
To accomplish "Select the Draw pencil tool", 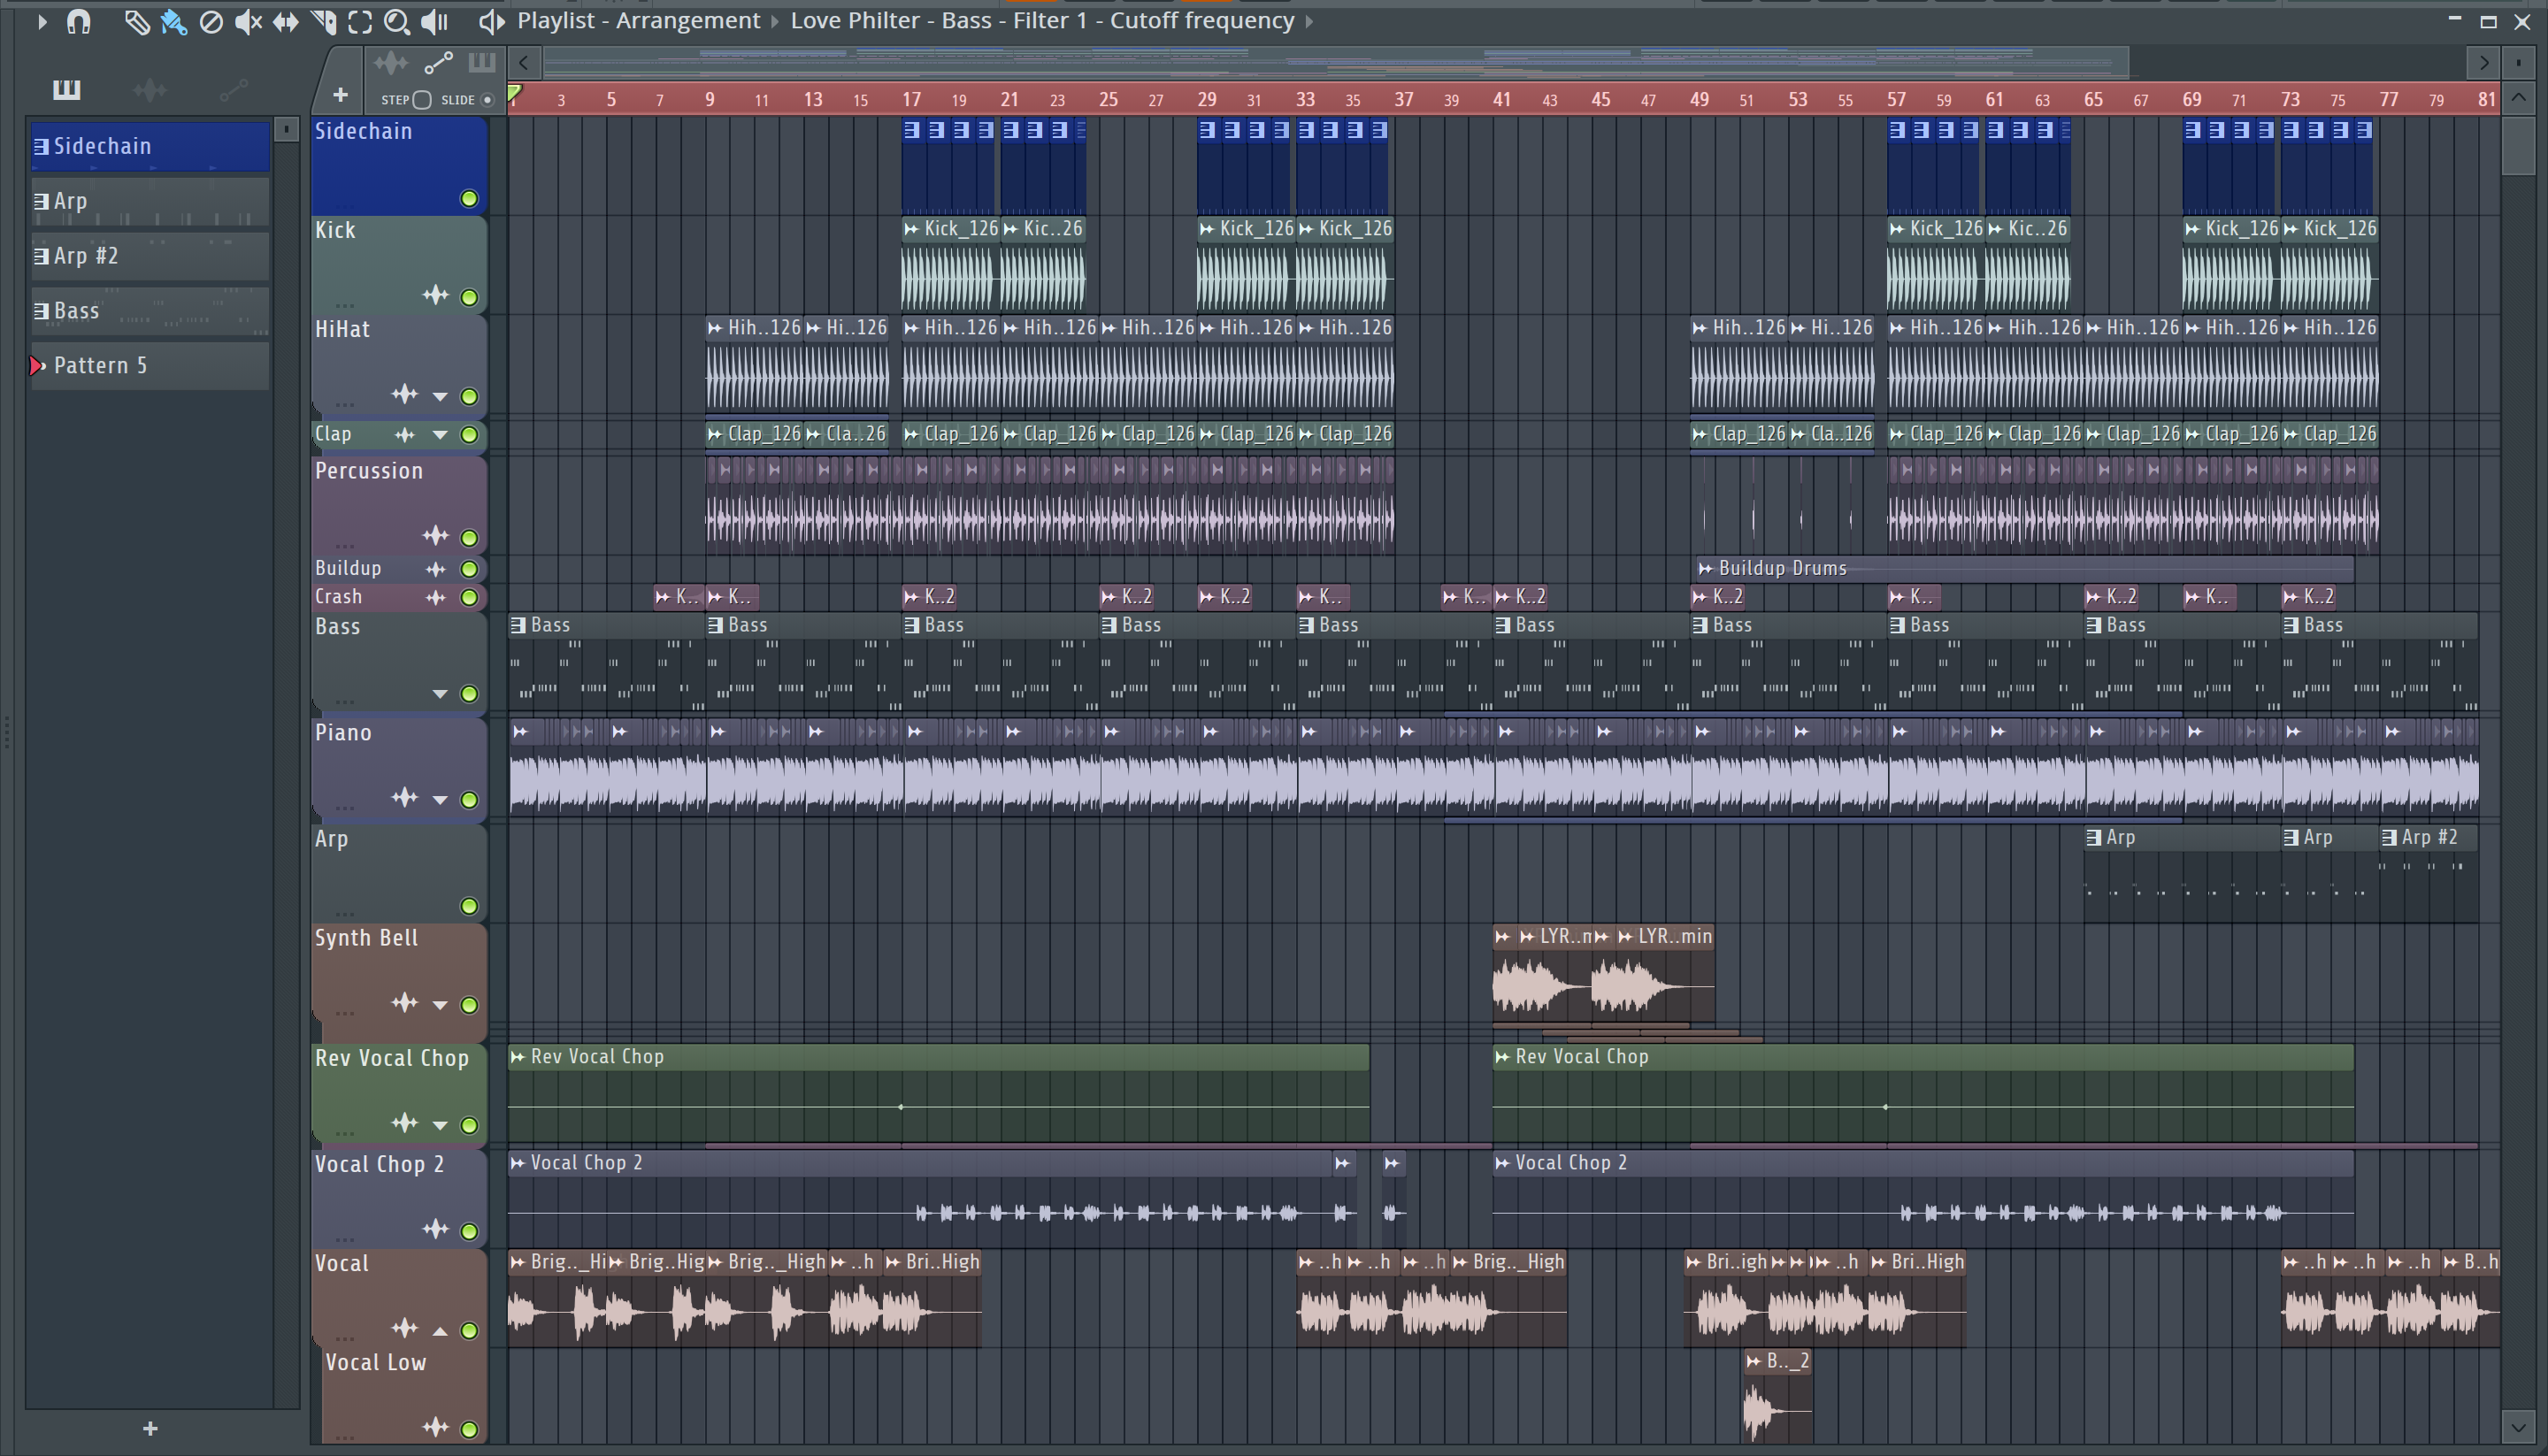I will click(x=136, y=21).
